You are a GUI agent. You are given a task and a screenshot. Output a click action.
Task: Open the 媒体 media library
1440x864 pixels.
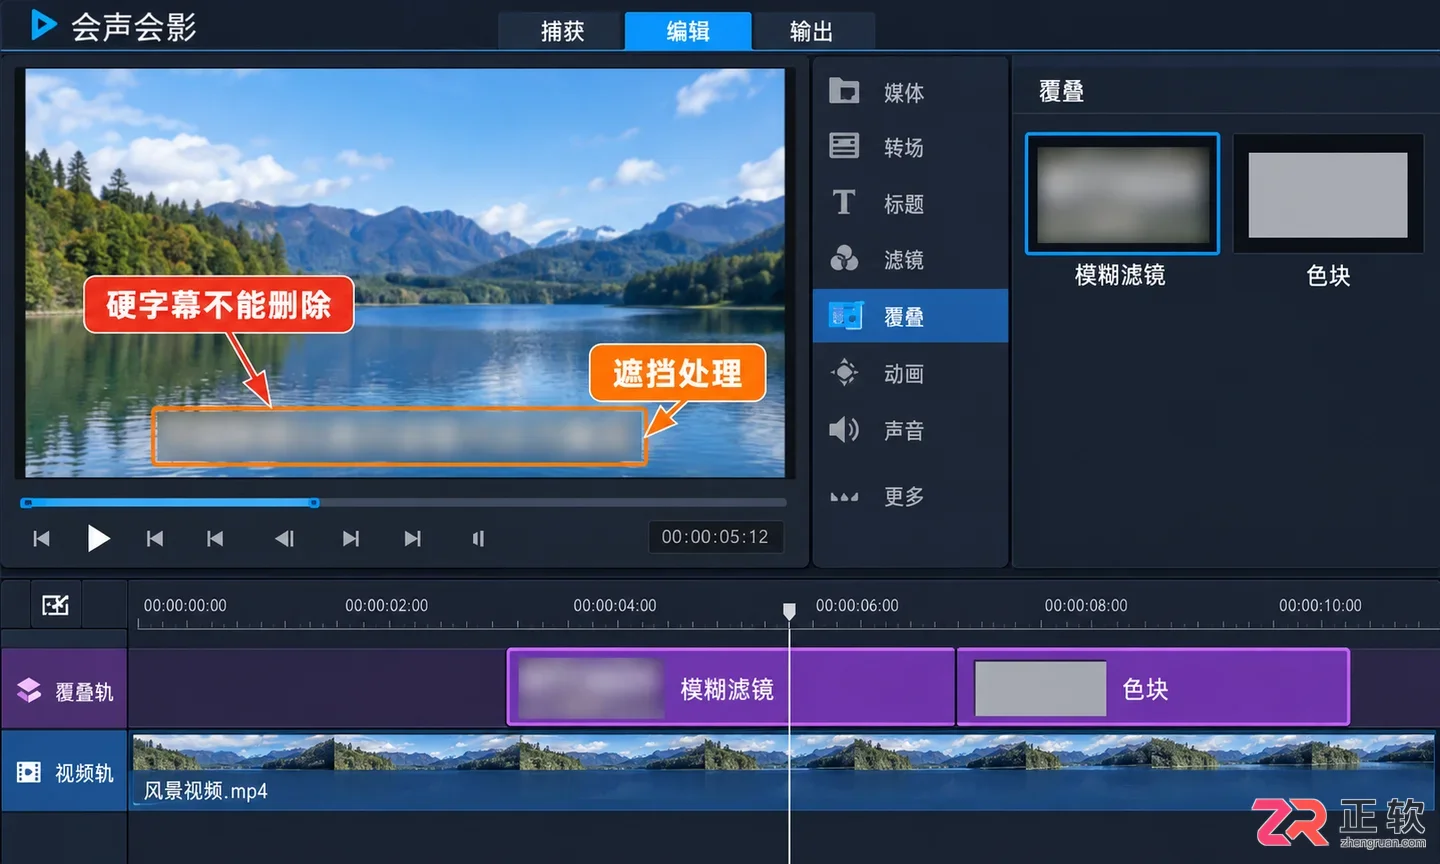pyautogui.click(x=910, y=92)
